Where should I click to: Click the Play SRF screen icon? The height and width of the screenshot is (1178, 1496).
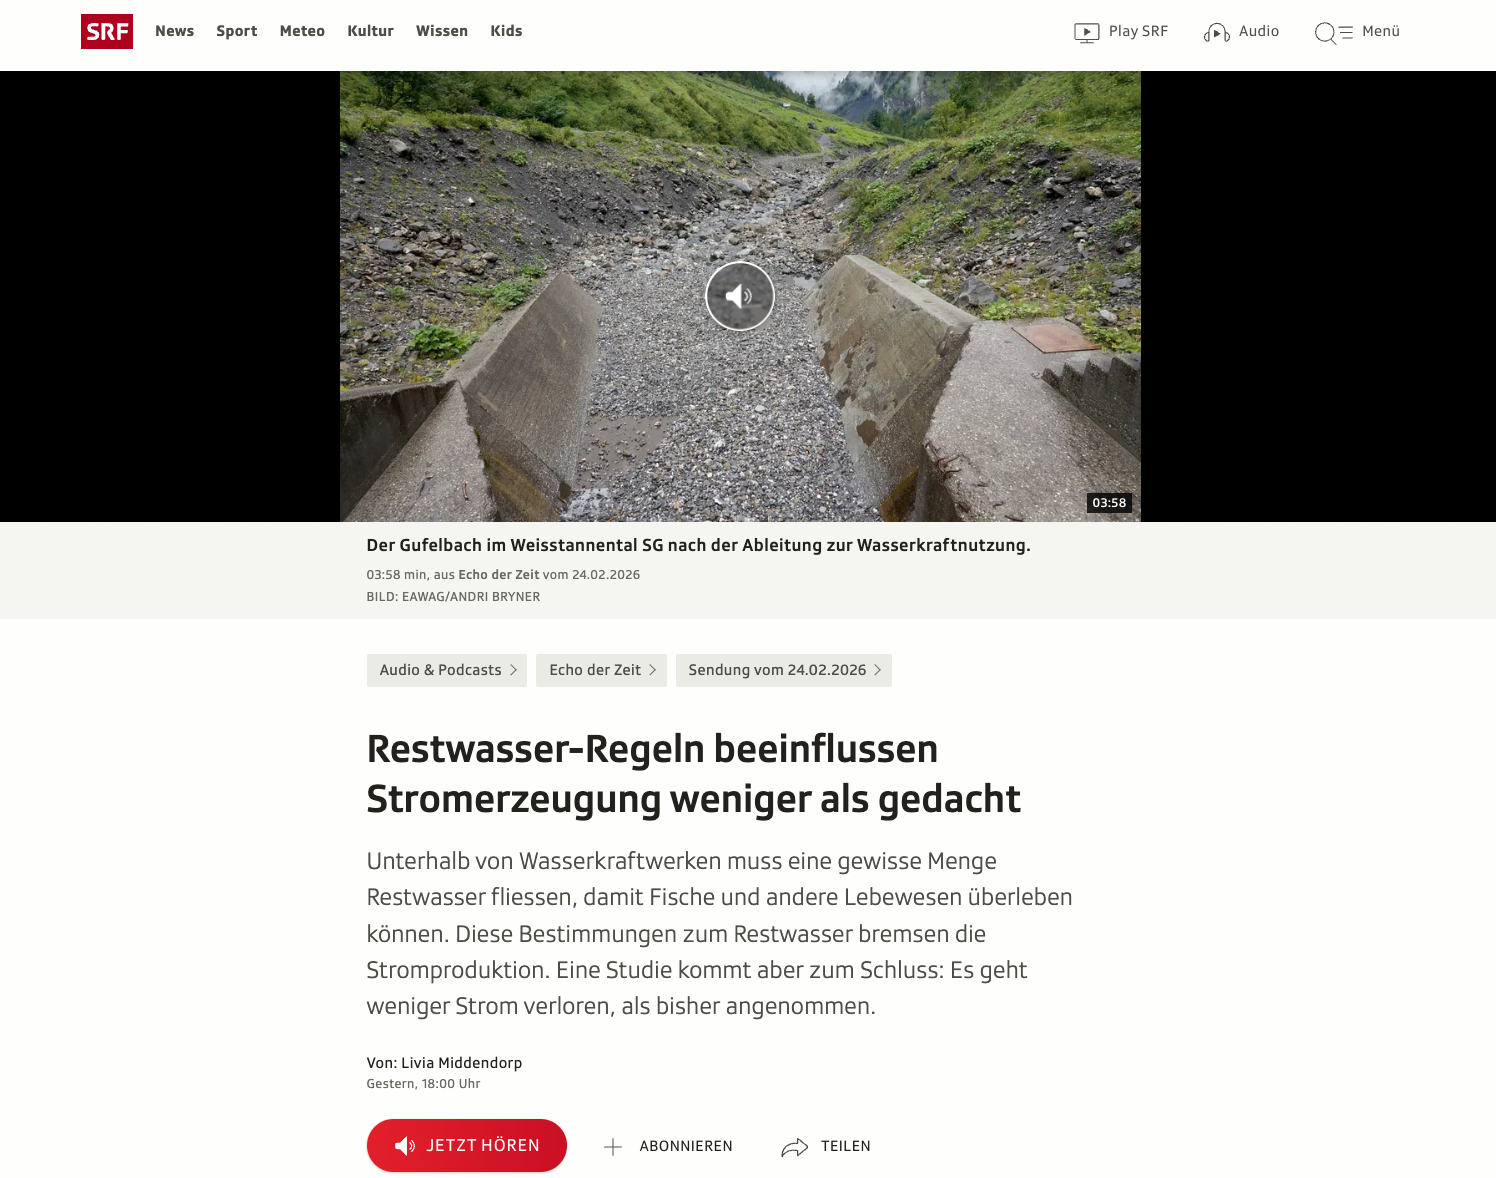[1087, 33]
